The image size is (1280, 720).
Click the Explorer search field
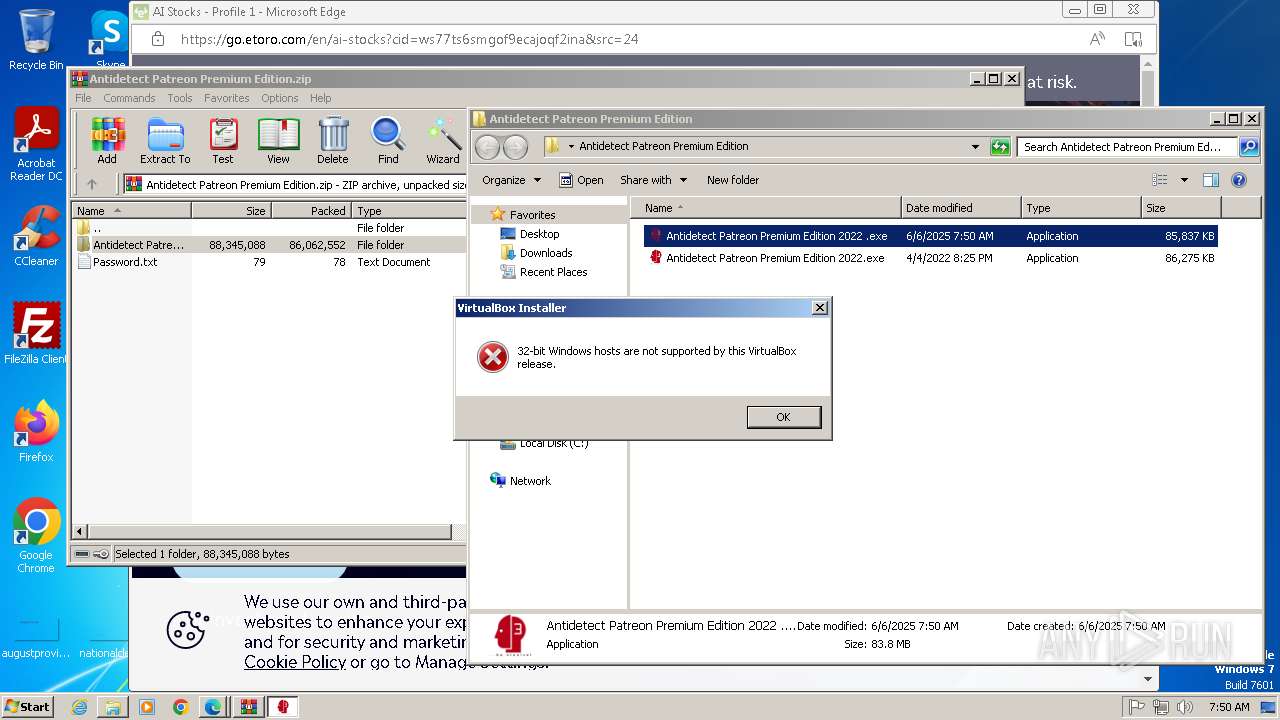pos(1127,147)
